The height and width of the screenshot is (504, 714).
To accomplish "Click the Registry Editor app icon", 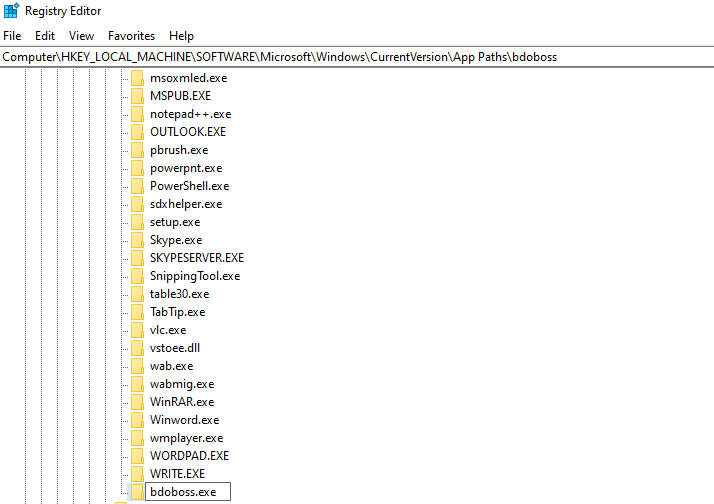I will (x=11, y=10).
